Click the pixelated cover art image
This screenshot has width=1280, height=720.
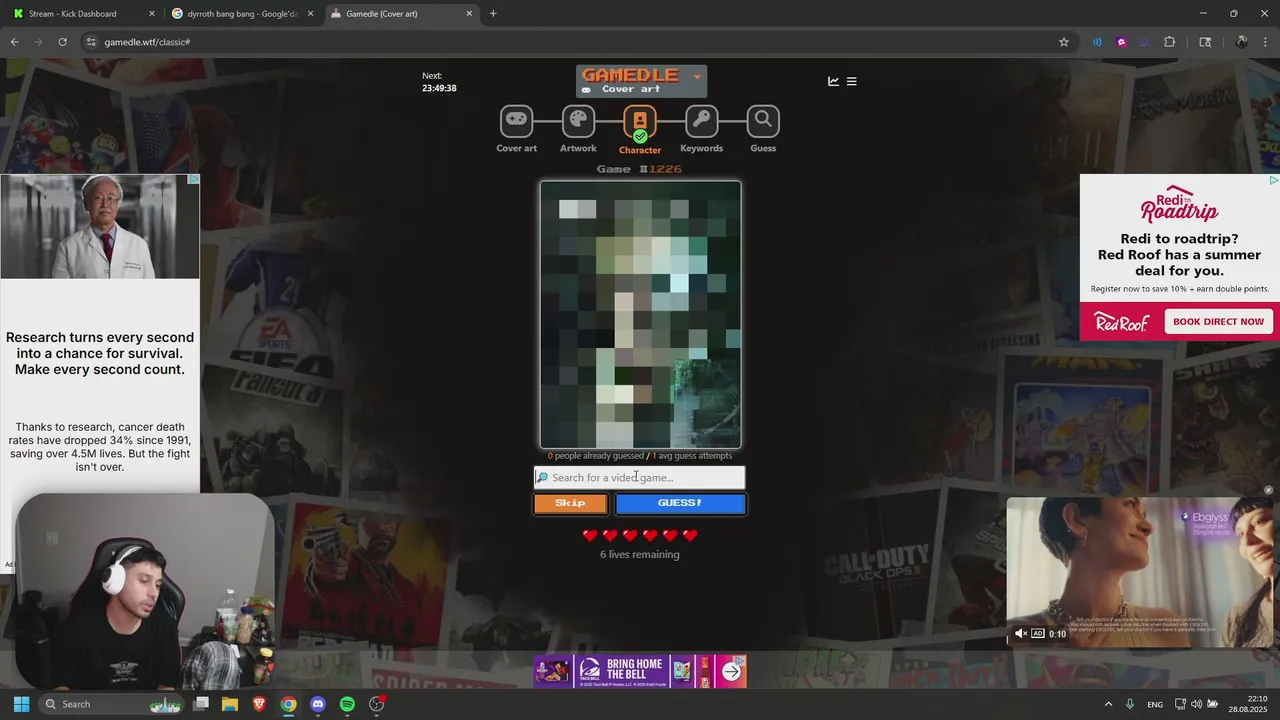(x=640, y=314)
